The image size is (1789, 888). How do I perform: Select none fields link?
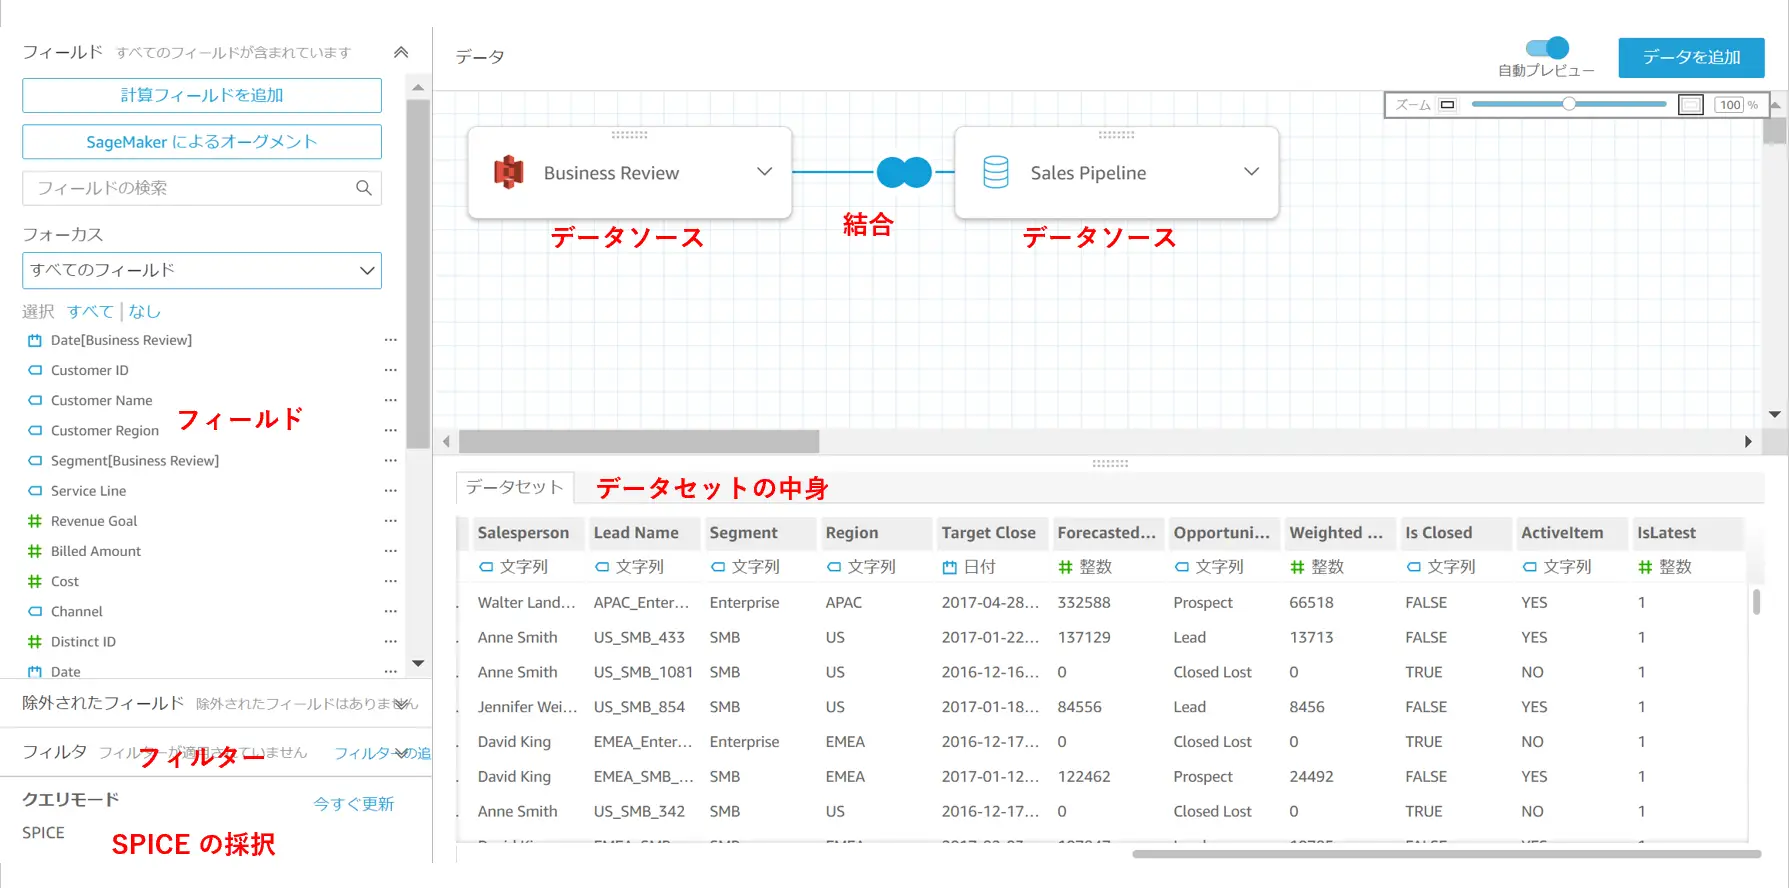click(x=145, y=311)
